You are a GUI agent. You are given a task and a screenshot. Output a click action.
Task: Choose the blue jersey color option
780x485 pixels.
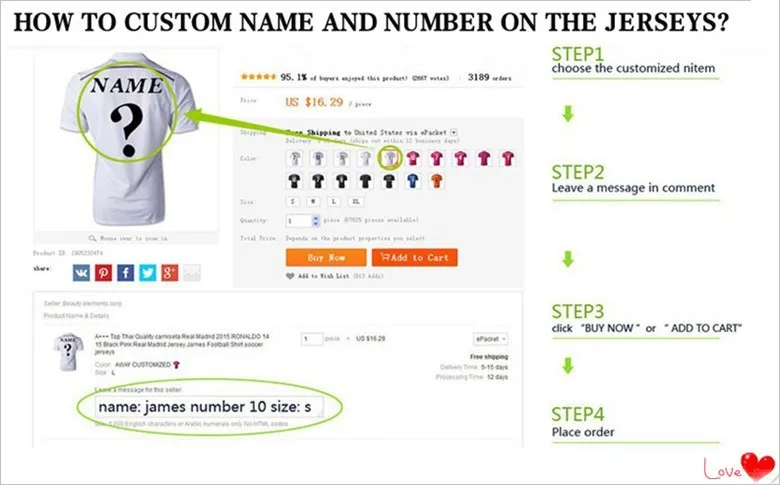pos(412,181)
